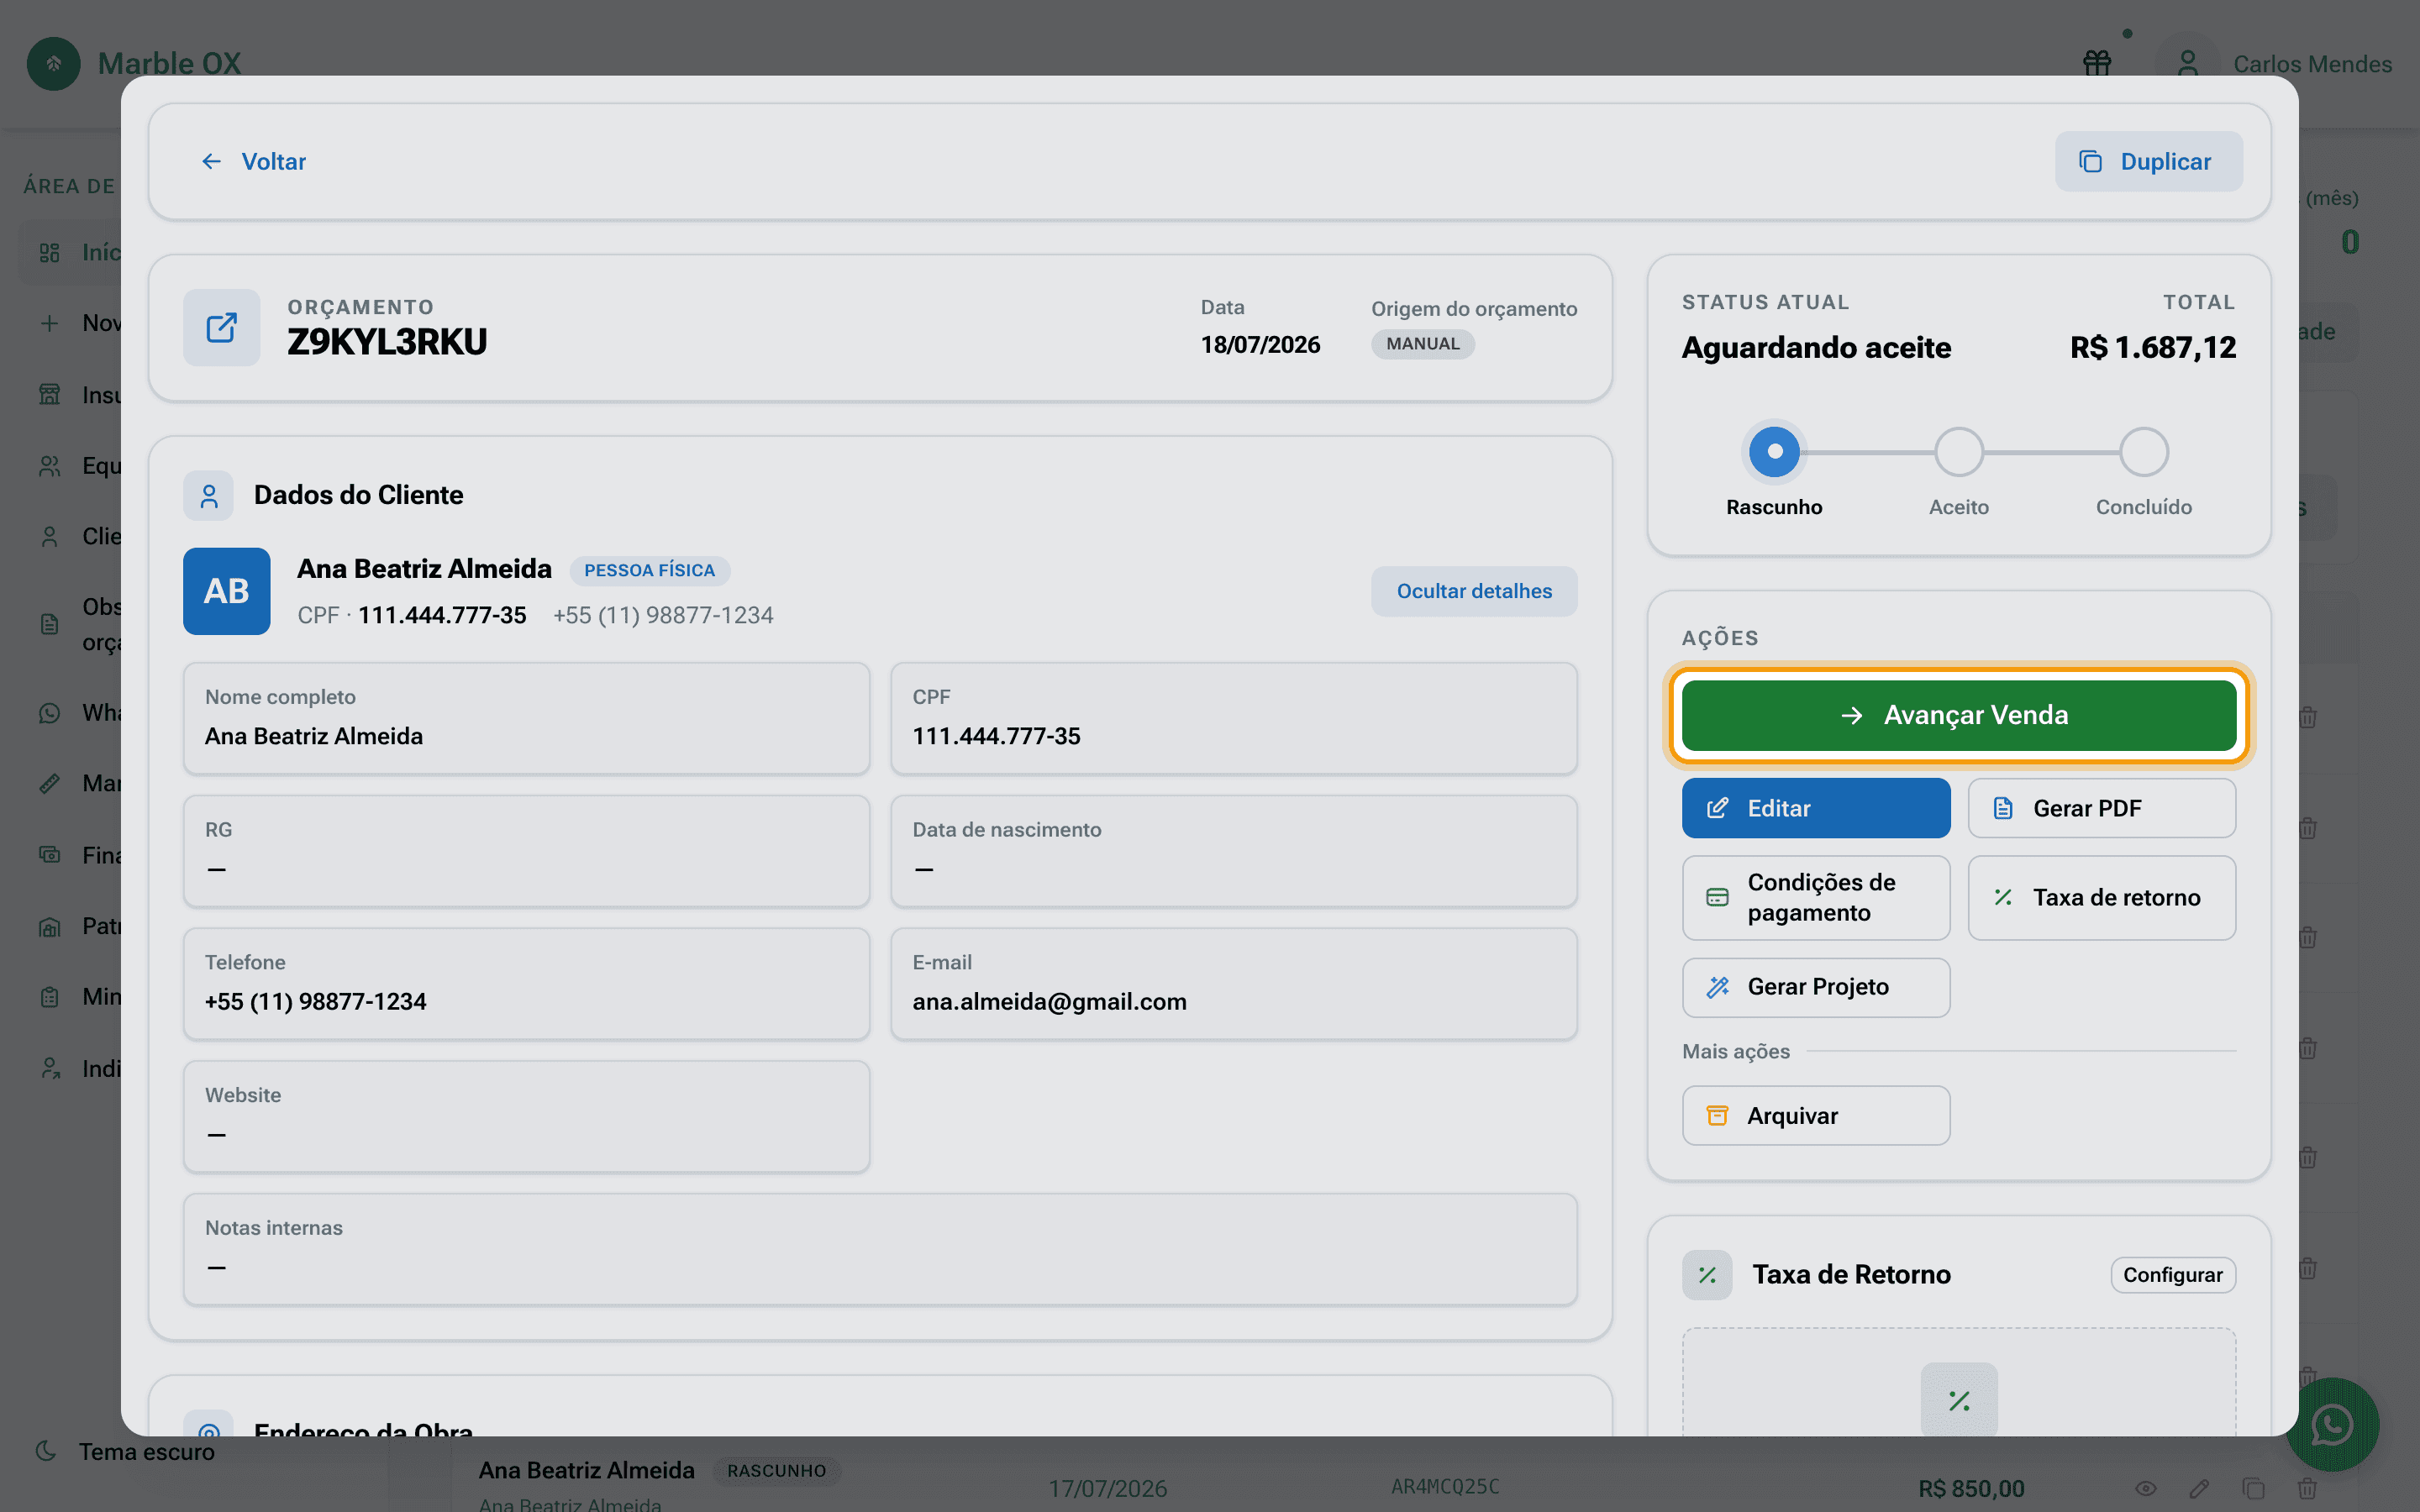Viewport: 2420px width, 1512px height.
Task: Click the Gerar PDF button
Action: point(2102,808)
